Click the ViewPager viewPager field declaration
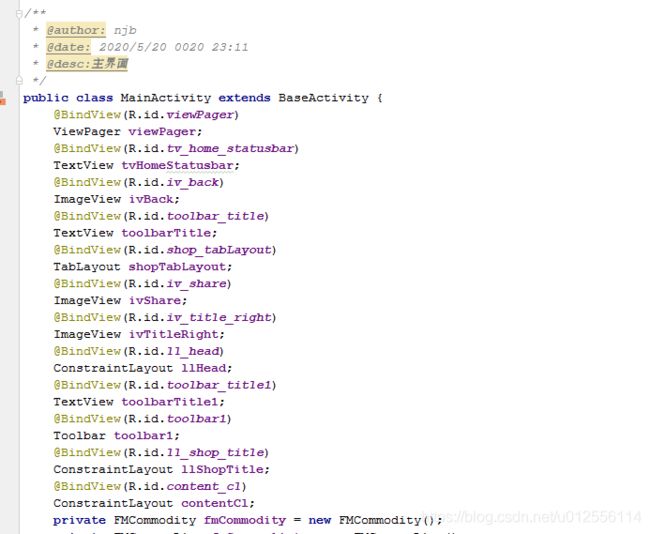 (x=128, y=132)
